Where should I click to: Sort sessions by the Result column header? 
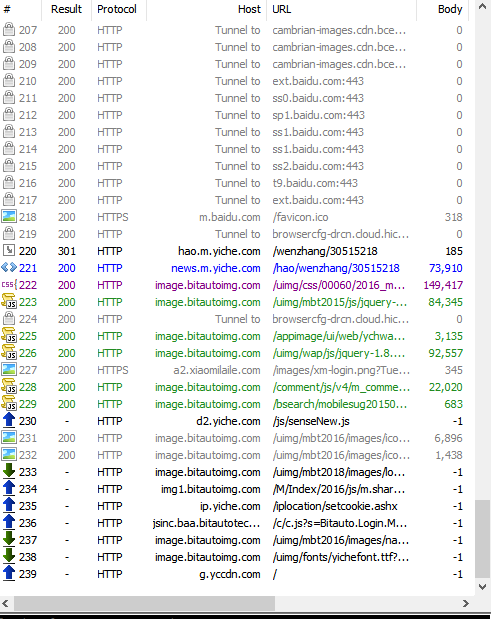[x=66, y=9]
